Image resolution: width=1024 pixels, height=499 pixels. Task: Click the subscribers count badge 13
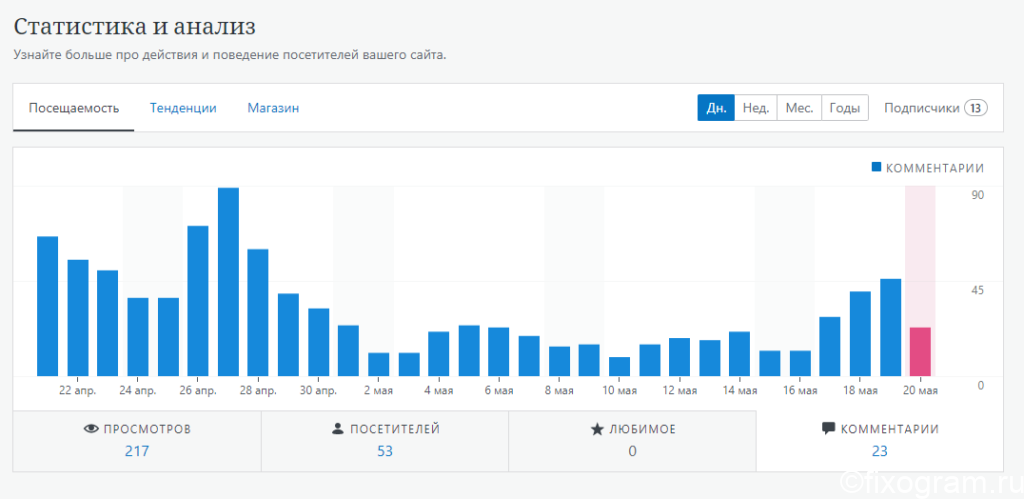[976, 108]
